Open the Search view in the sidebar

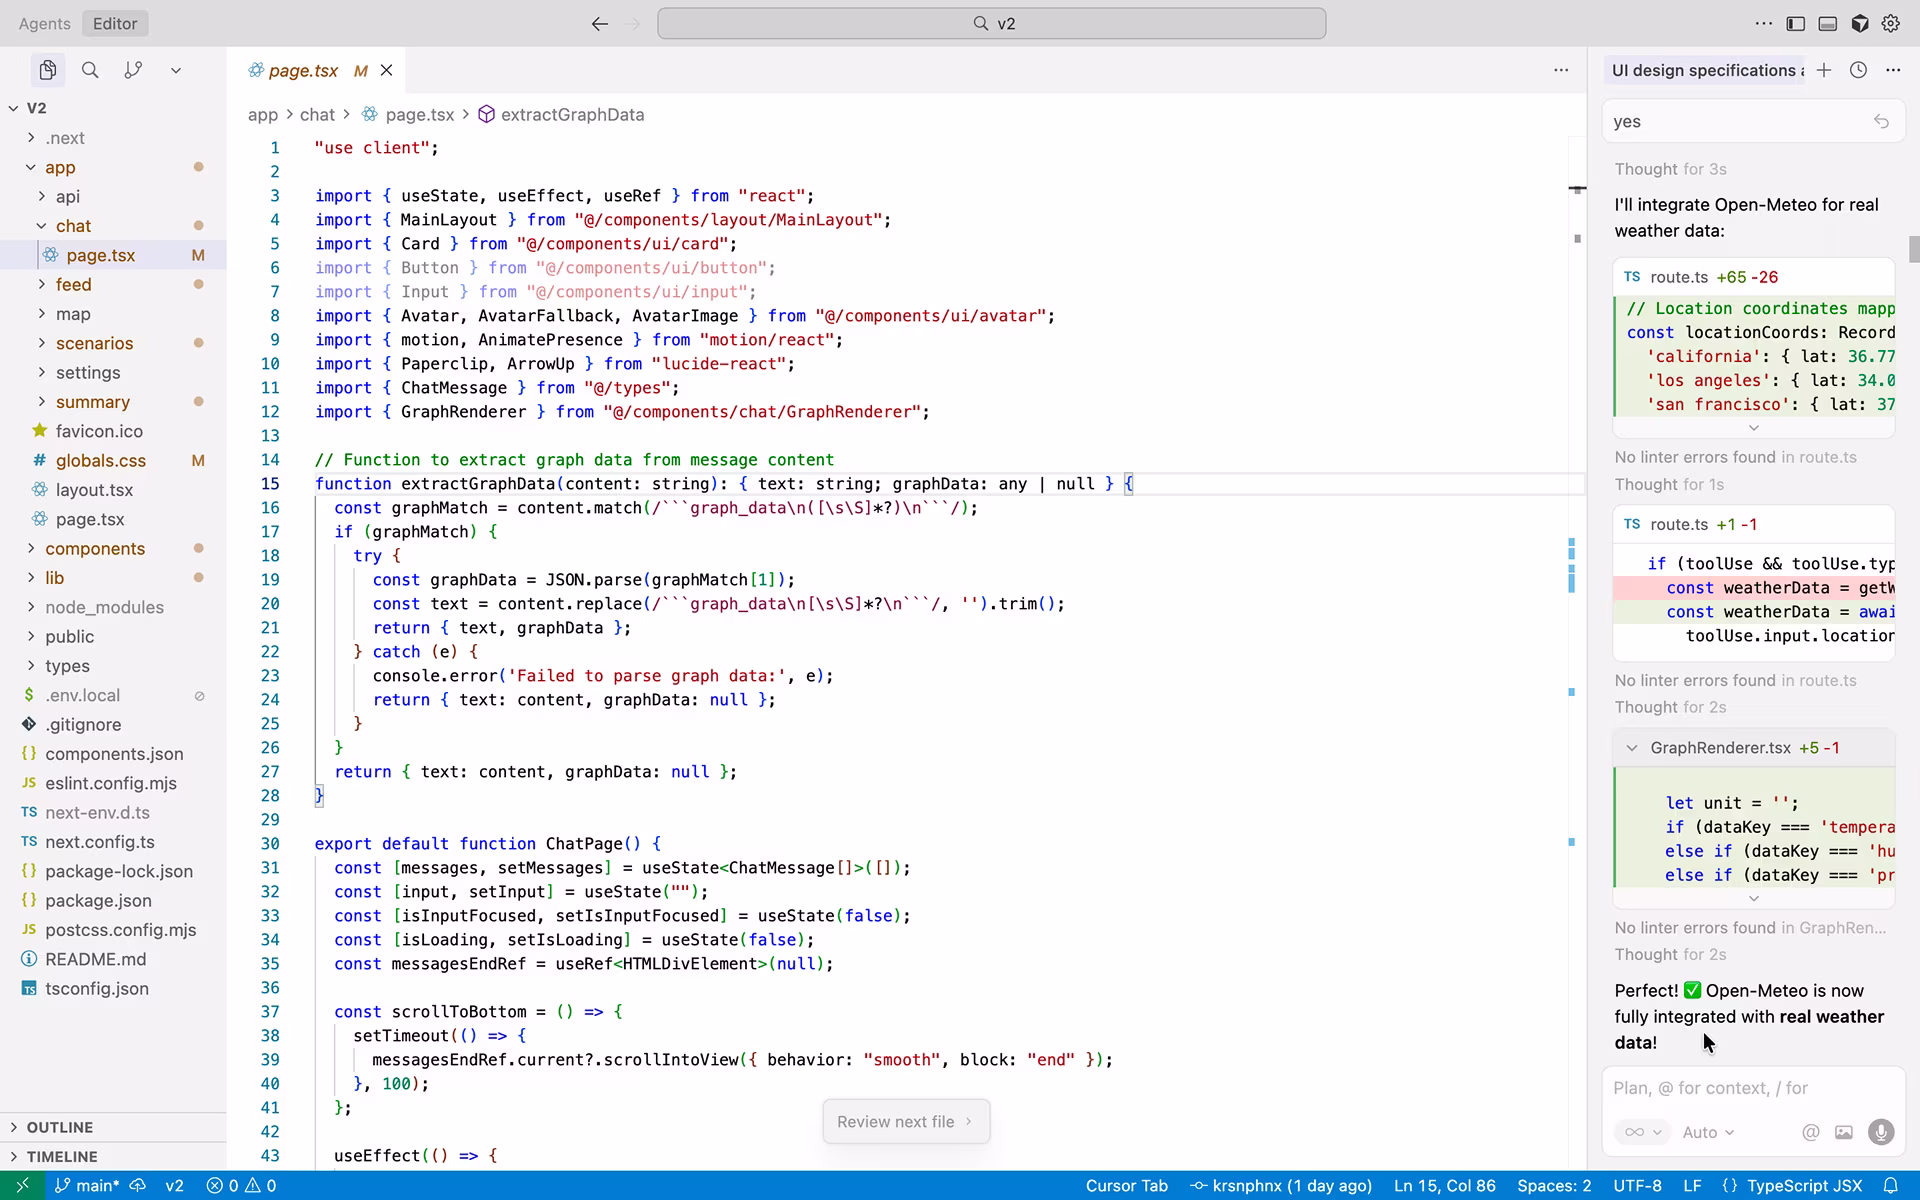(90, 70)
